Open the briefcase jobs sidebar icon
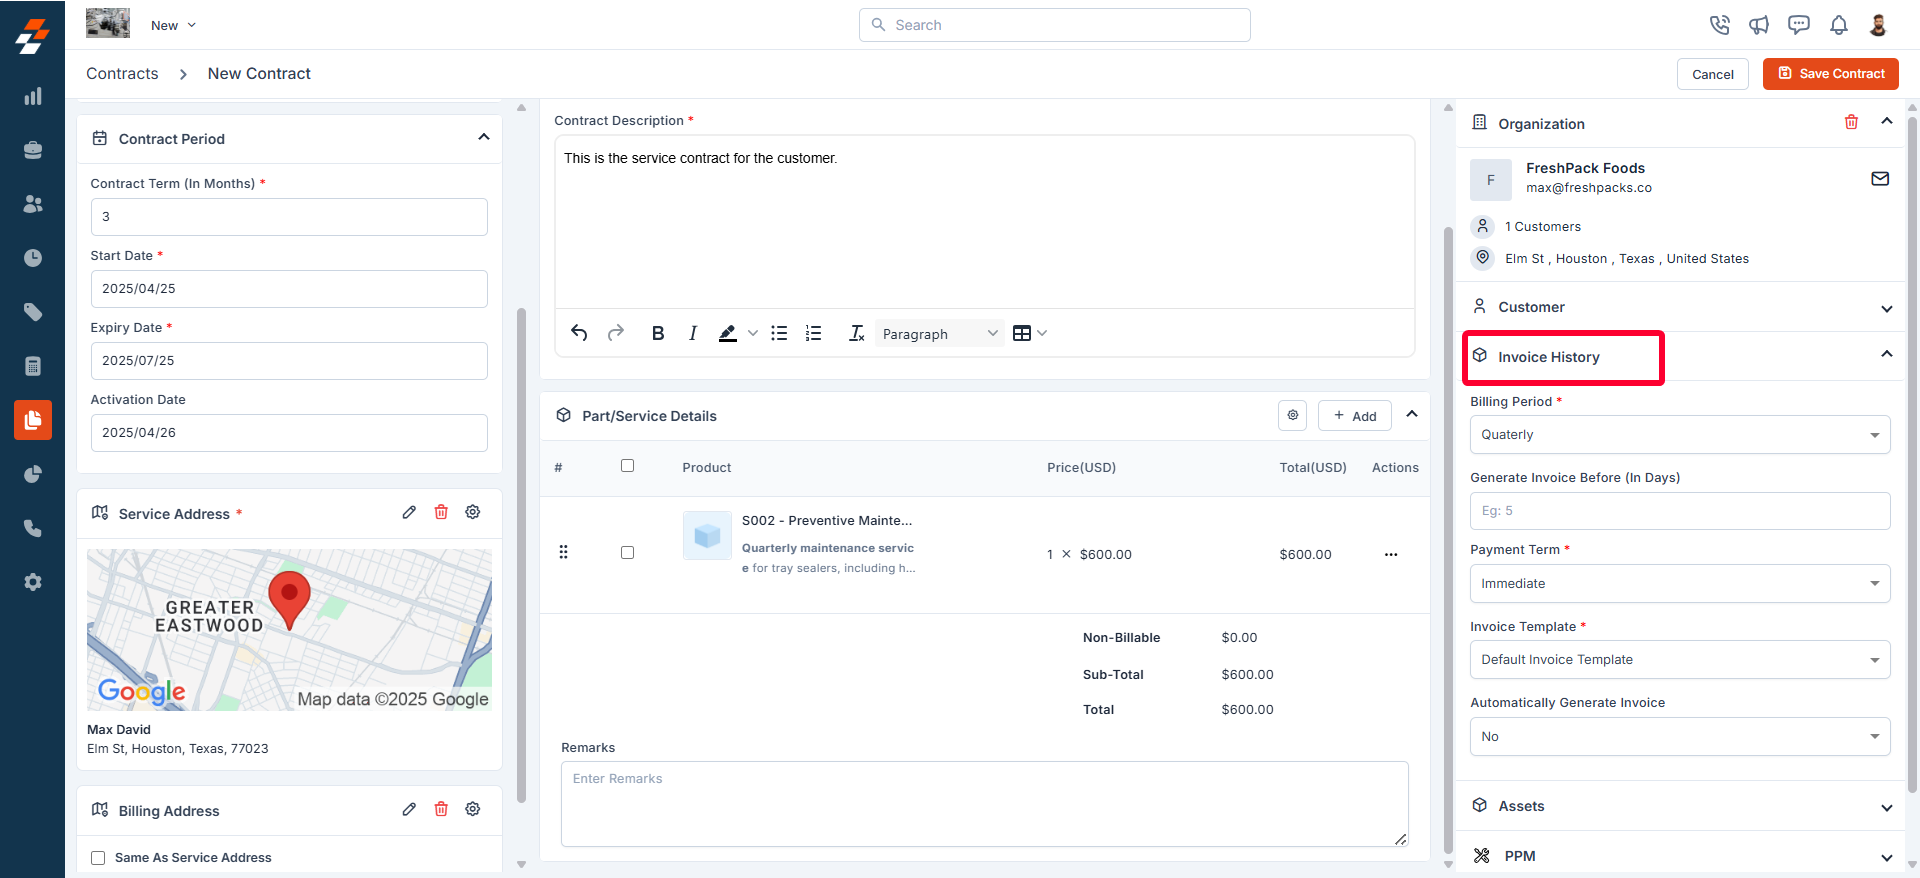This screenshot has height=878, width=1920. 33,150
